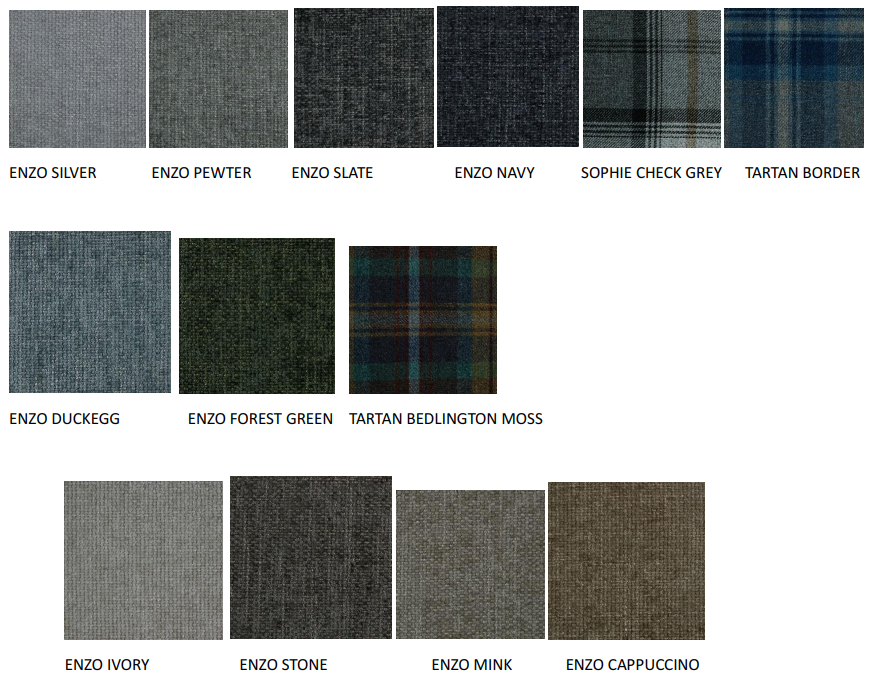875x682 pixels.
Task: Pick the Enzo Forest Green swatch
Action: point(257,316)
